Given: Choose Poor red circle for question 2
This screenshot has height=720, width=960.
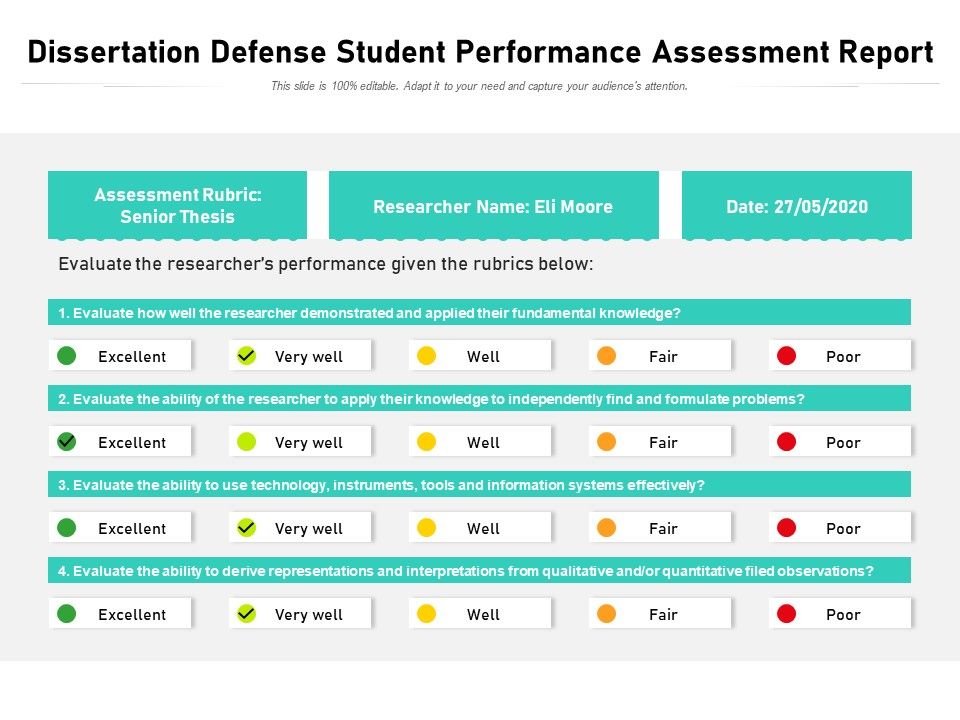Looking at the screenshot, I should [787, 441].
